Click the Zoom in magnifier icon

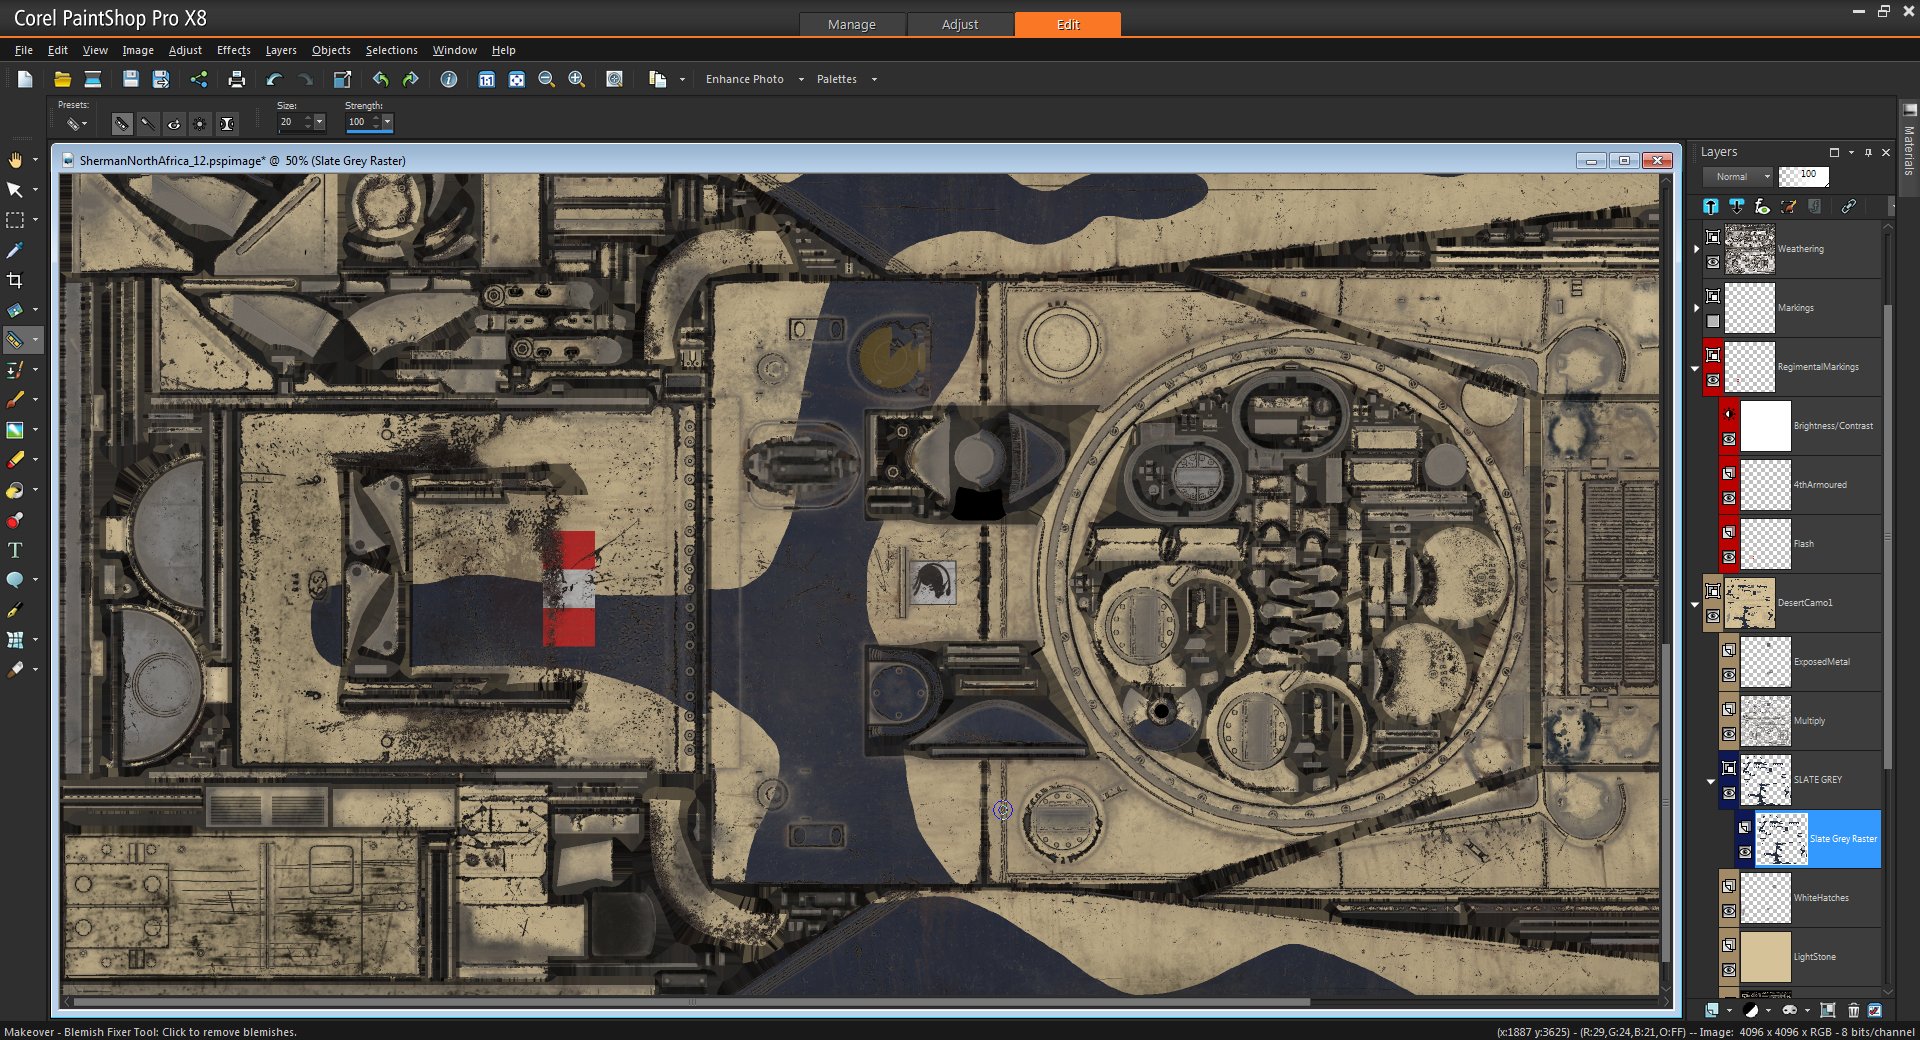click(576, 79)
